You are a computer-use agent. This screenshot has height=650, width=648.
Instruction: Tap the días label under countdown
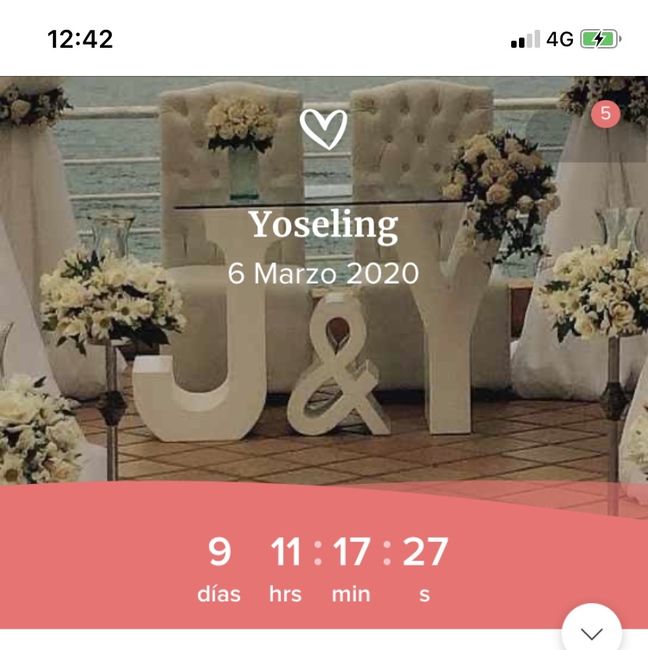coord(219,594)
